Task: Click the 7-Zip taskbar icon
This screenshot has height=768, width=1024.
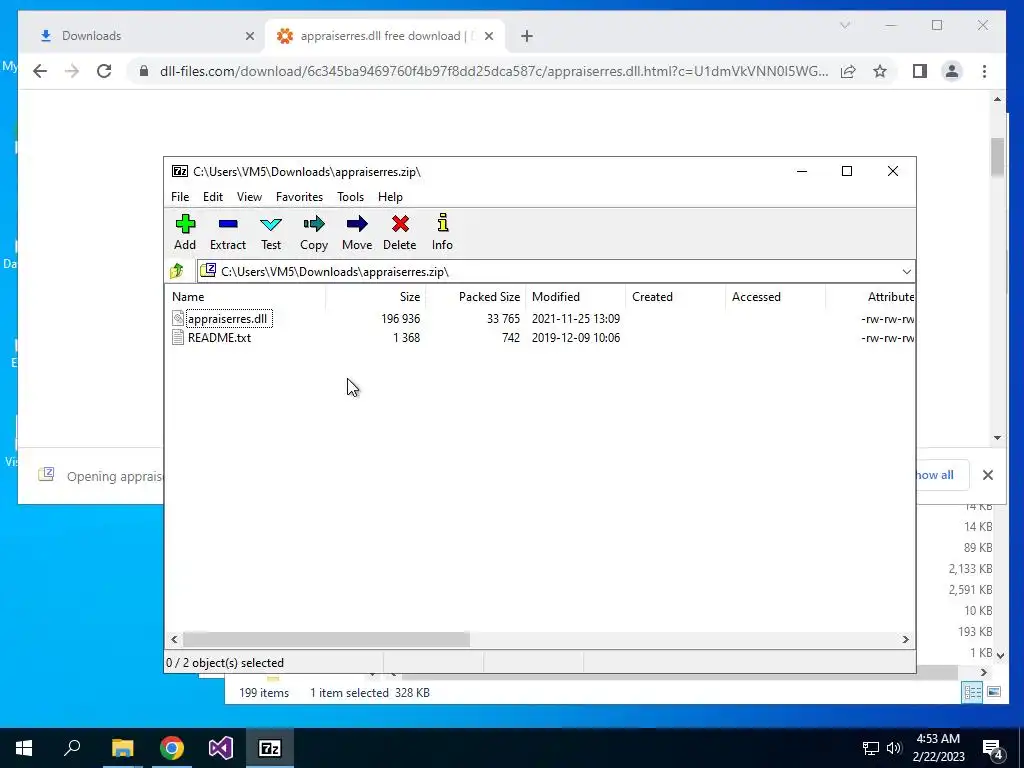Action: pyautogui.click(x=270, y=748)
